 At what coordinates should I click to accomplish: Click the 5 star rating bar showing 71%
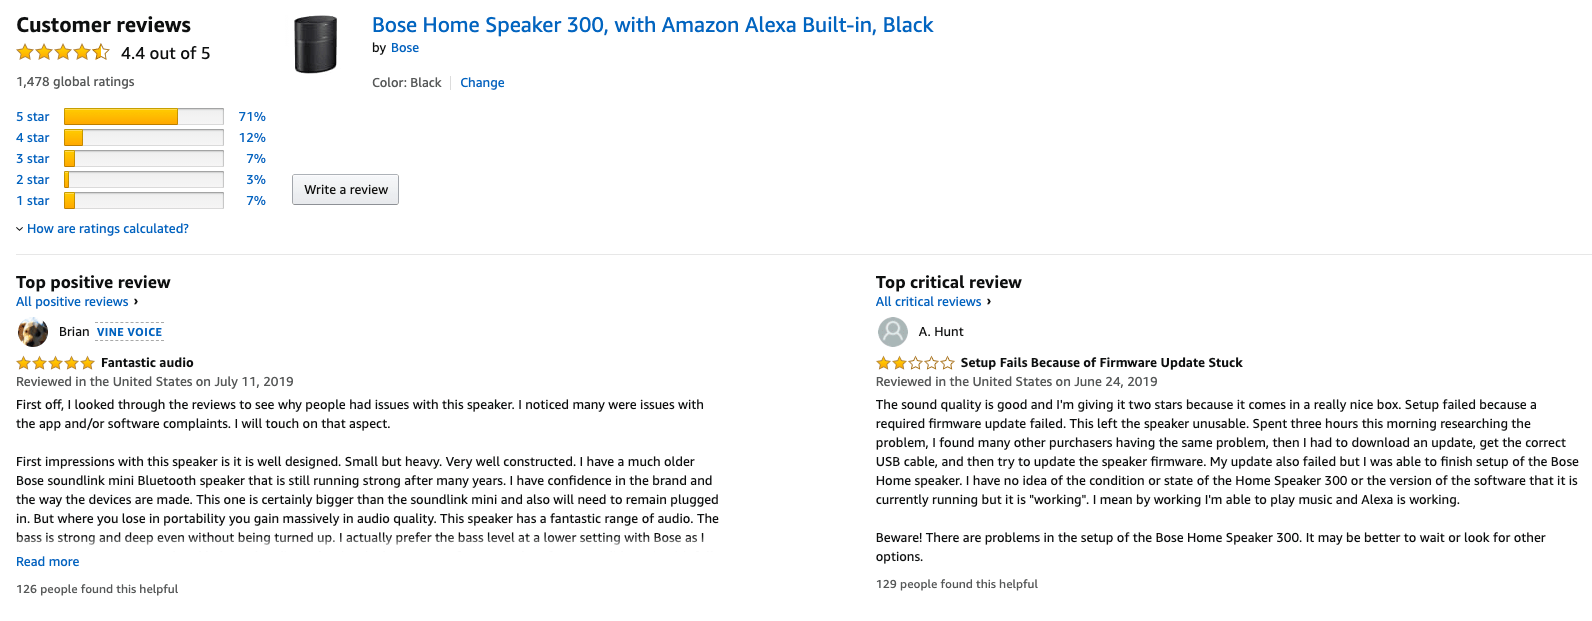[143, 116]
